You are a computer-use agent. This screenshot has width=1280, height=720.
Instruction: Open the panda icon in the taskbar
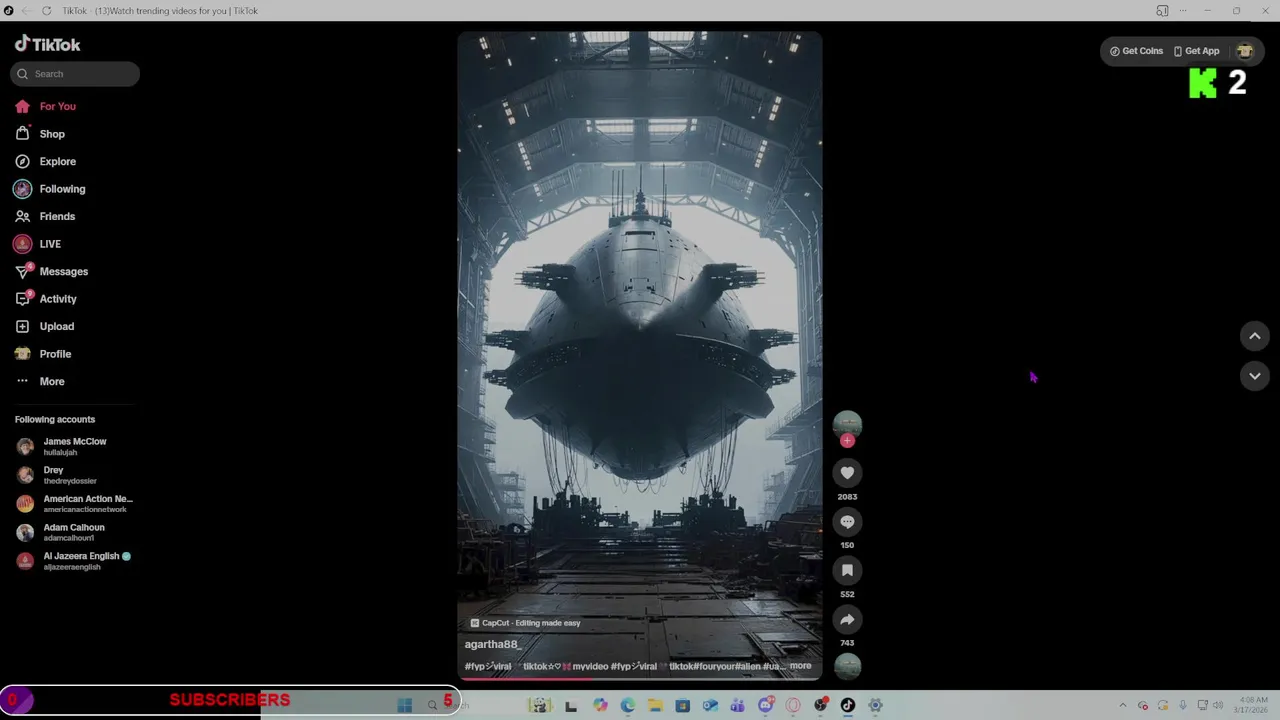pyautogui.click(x=540, y=705)
